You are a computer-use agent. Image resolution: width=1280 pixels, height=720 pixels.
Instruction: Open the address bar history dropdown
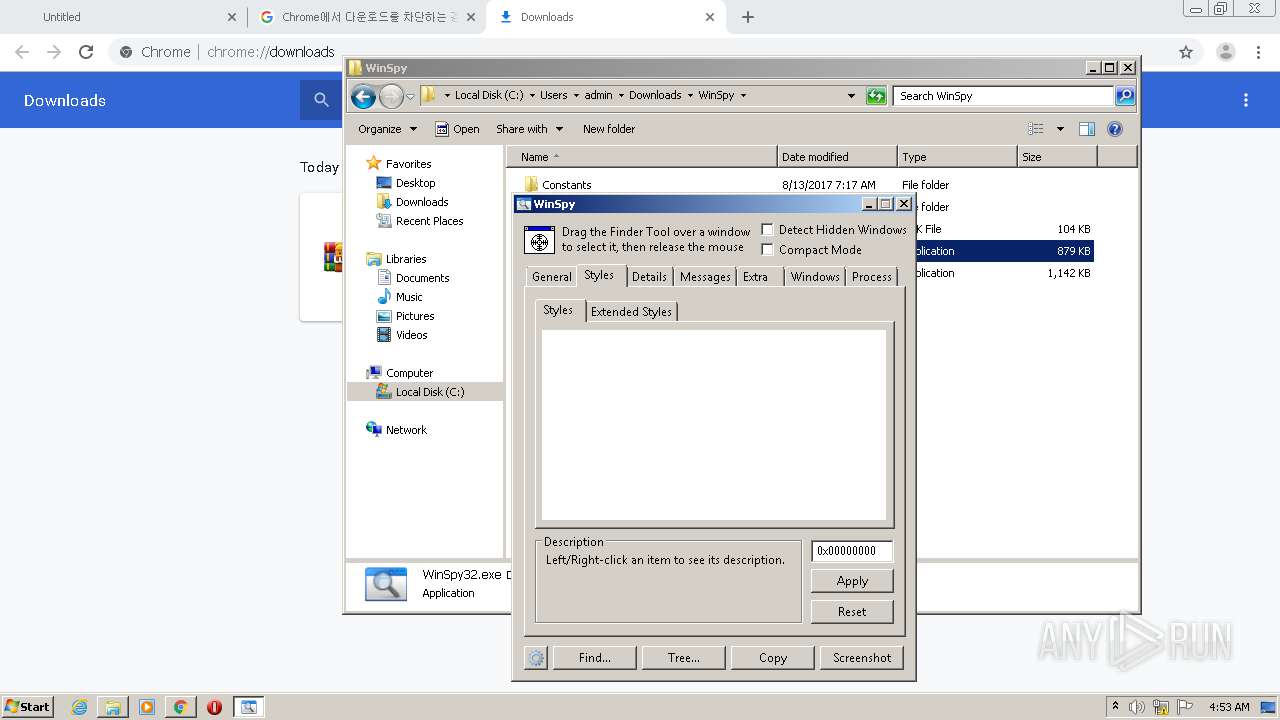coord(851,96)
